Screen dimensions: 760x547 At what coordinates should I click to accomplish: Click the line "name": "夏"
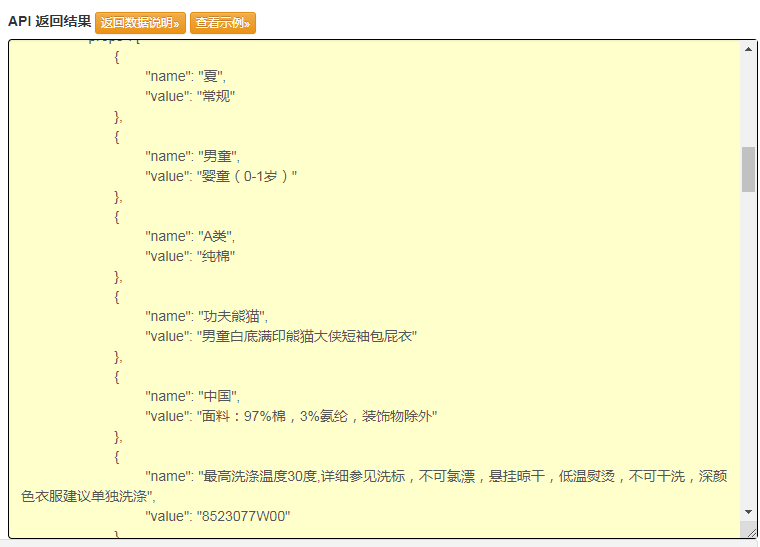(x=185, y=76)
